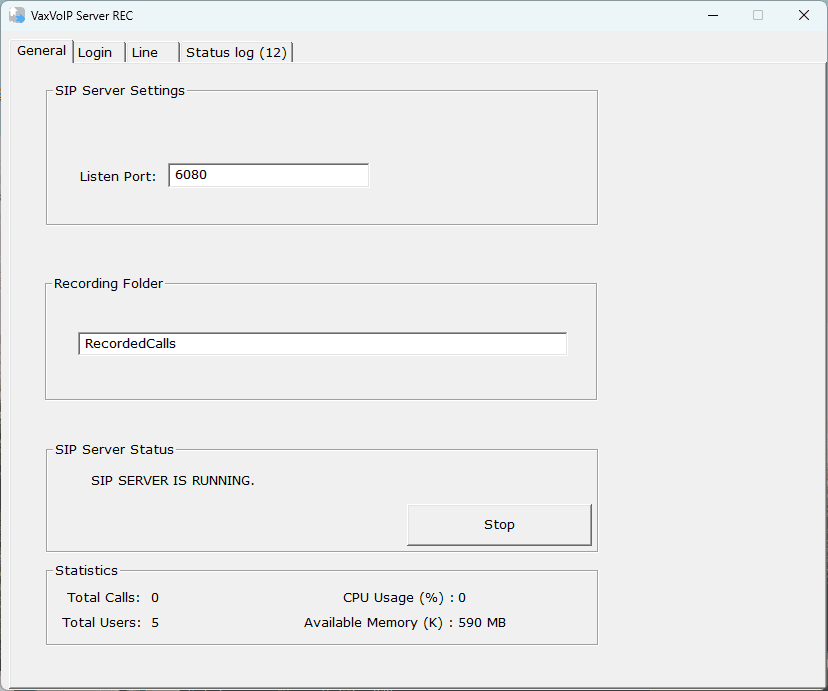Click the 'Available Memory (K) : 590 MB' text
Viewport: 828px width, 691px height.
(x=404, y=622)
